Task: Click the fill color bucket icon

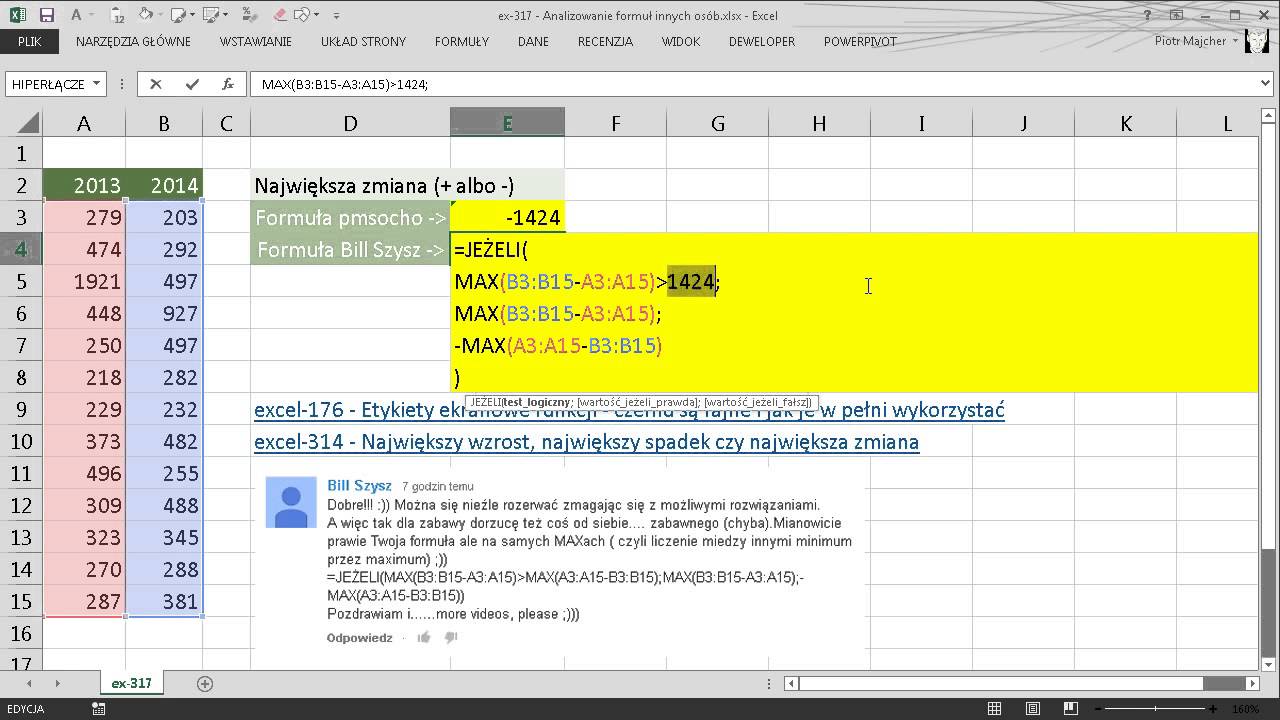Action: click(146, 15)
